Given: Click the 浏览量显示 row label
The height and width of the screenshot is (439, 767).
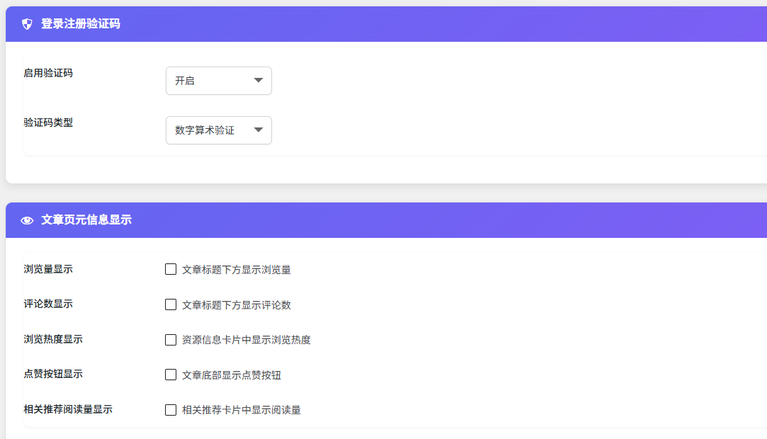Looking at the screenshot, I should click(x=48, y=269).
